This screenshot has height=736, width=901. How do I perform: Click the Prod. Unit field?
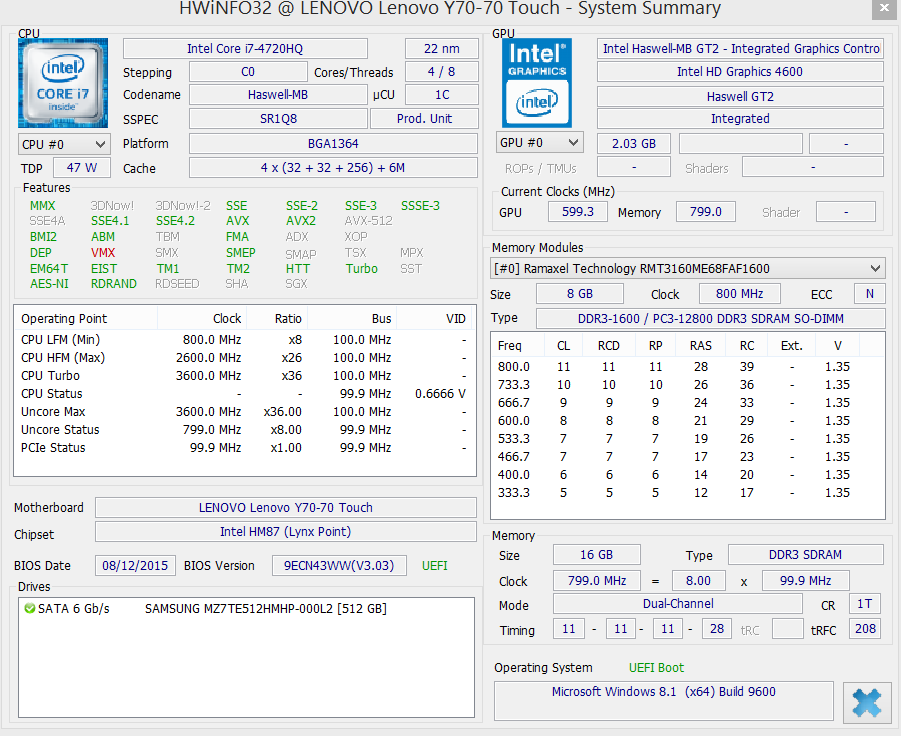424,119
